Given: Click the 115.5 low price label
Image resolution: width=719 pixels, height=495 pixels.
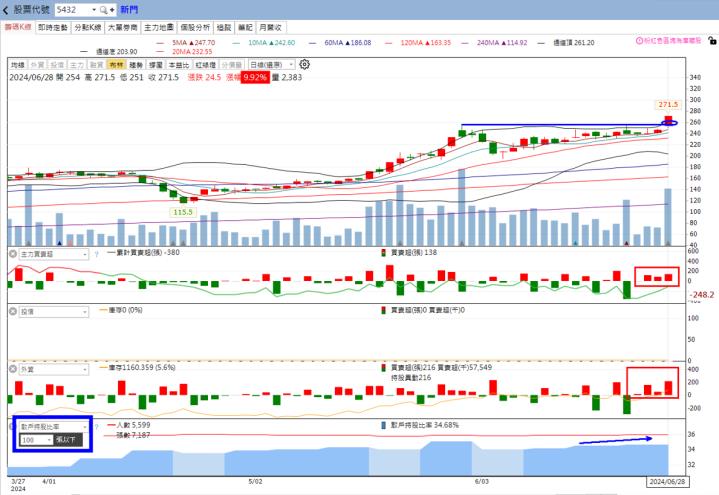Looking at the screenshot, I should pyautogui.click(x=183, y=212).
